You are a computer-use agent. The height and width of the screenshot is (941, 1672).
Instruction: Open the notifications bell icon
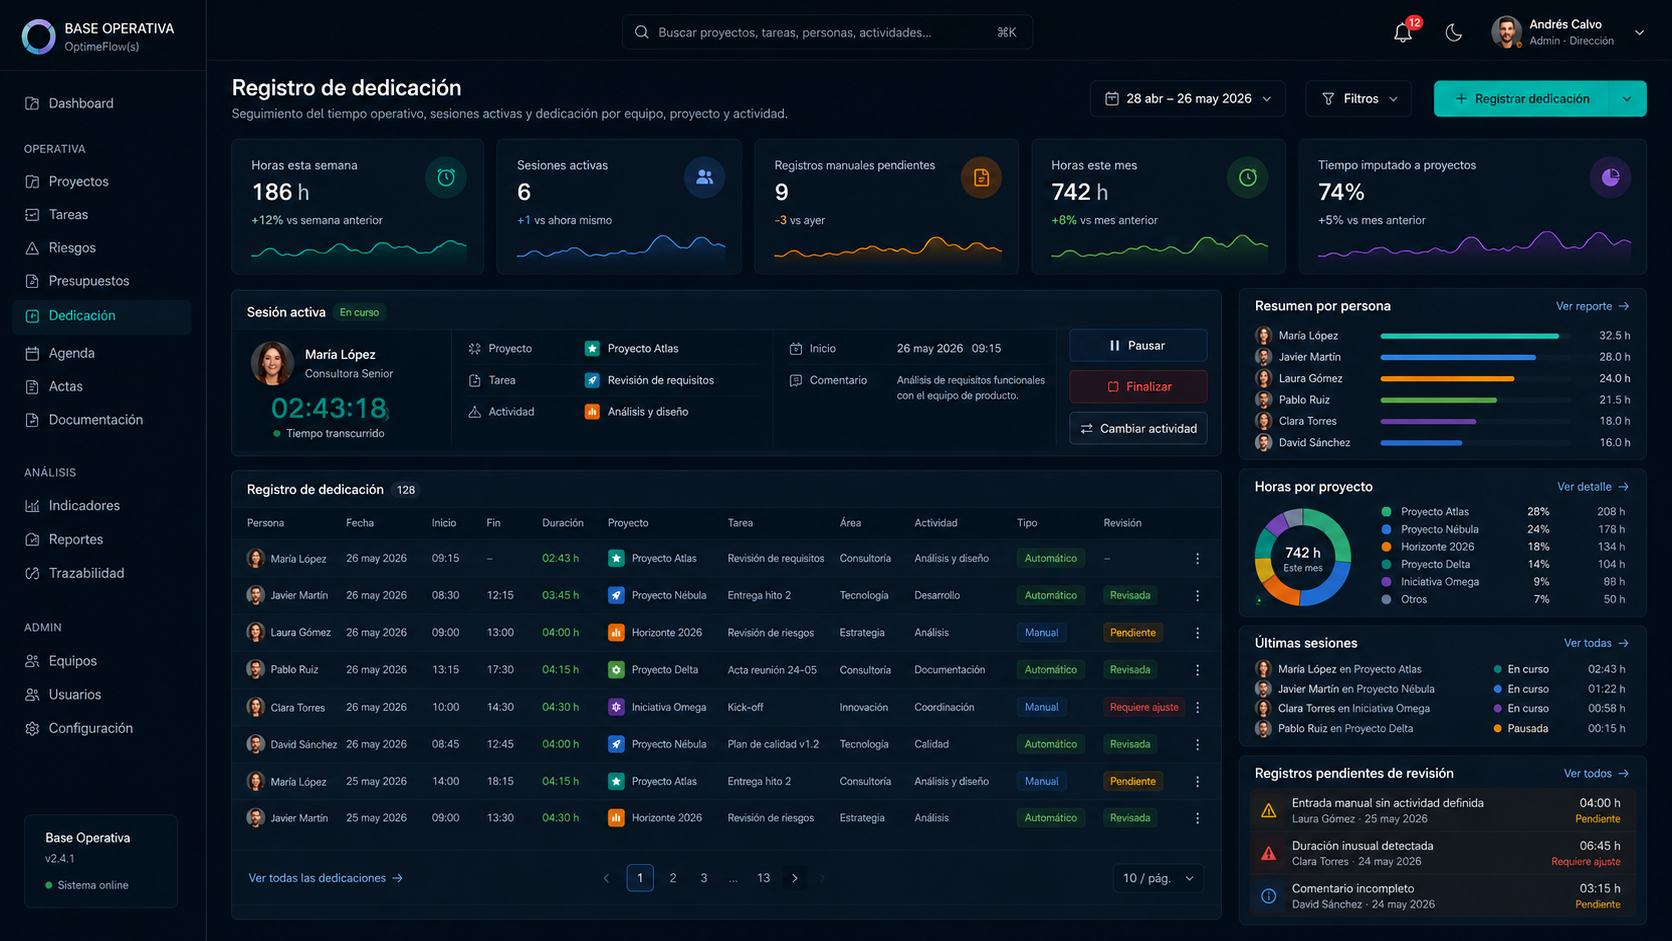[x=1403, y=32]
